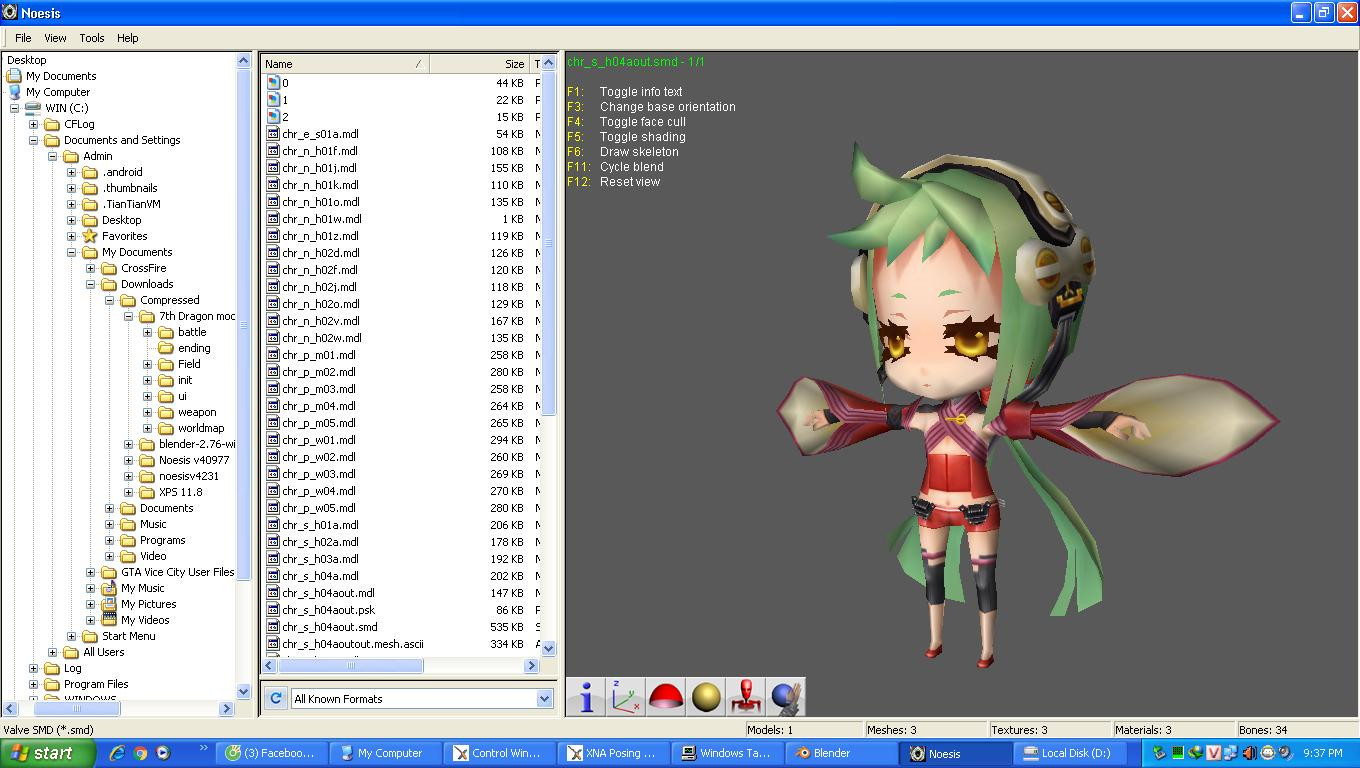Image resolution: width=1360 pixels, height=768 pixels.
Task: Open the Tools menu
Action: (x=92, y=38)
